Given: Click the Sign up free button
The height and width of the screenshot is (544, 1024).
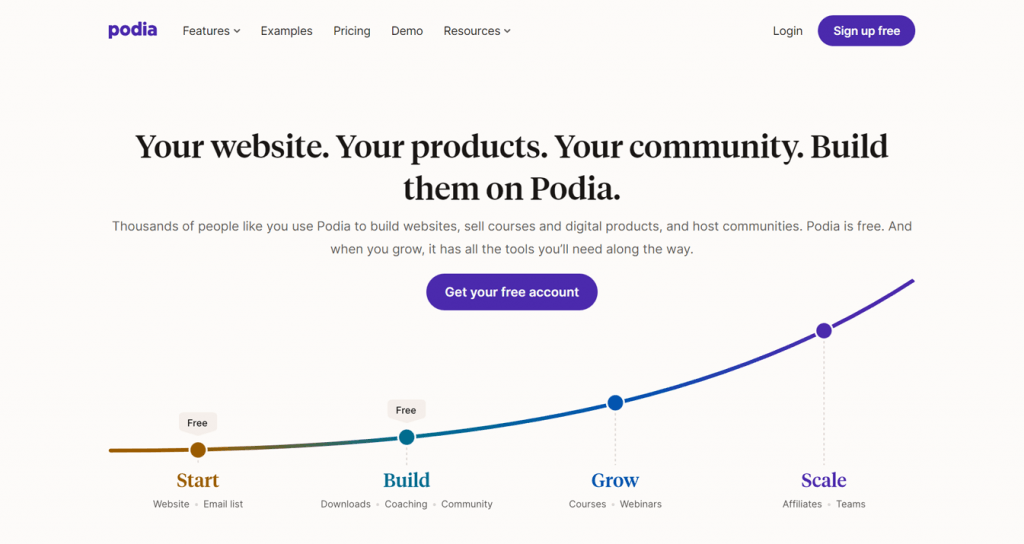Looking at the screenshot, I should [x=867, y=31].
